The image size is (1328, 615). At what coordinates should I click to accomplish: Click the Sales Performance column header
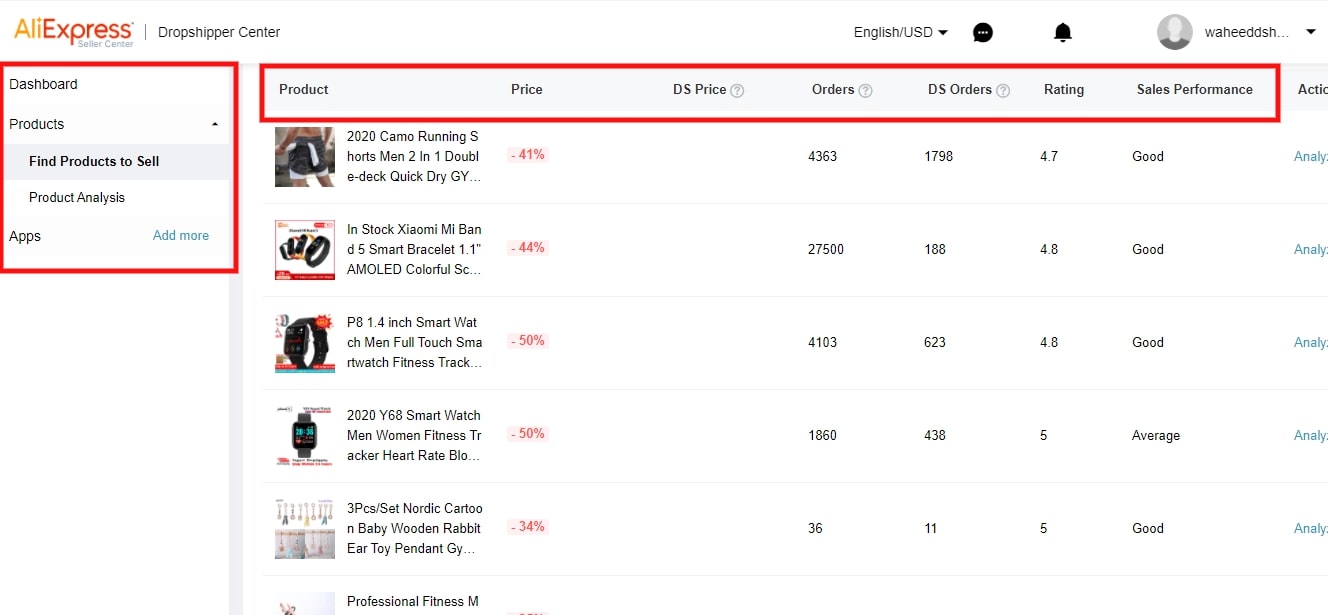click(1194, 89)
